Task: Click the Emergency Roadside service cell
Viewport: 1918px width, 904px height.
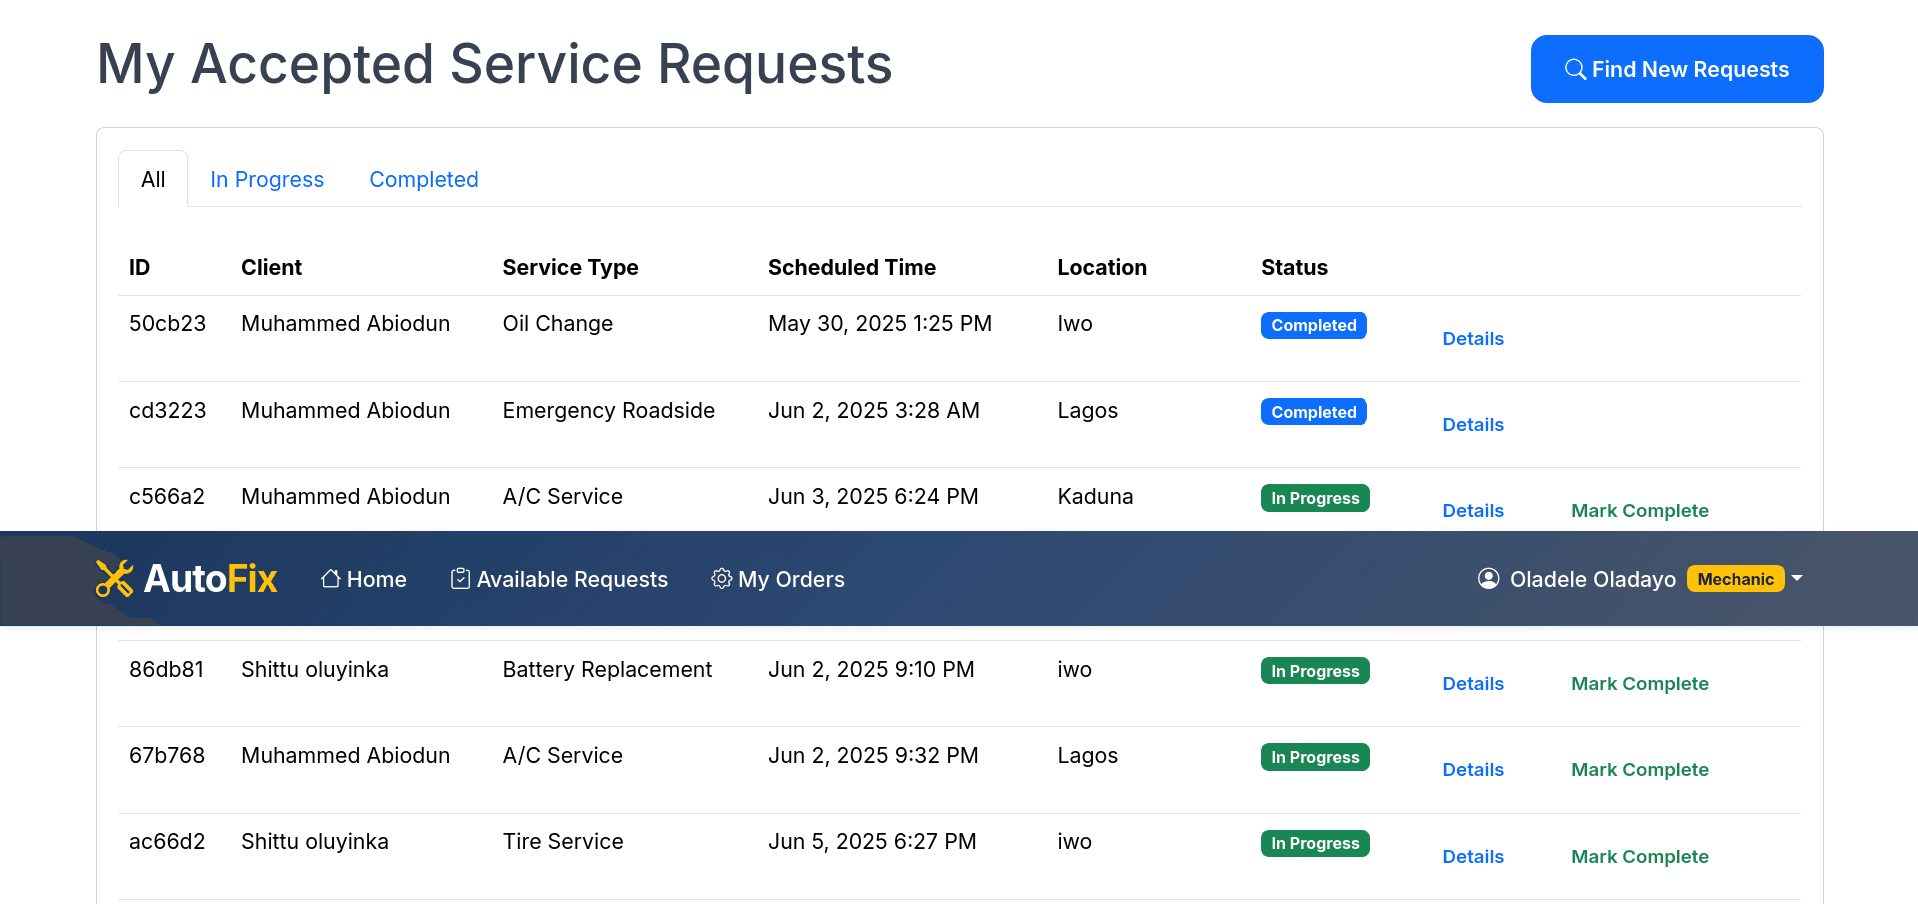Action: pyautogui.click(x=609, y=410)
